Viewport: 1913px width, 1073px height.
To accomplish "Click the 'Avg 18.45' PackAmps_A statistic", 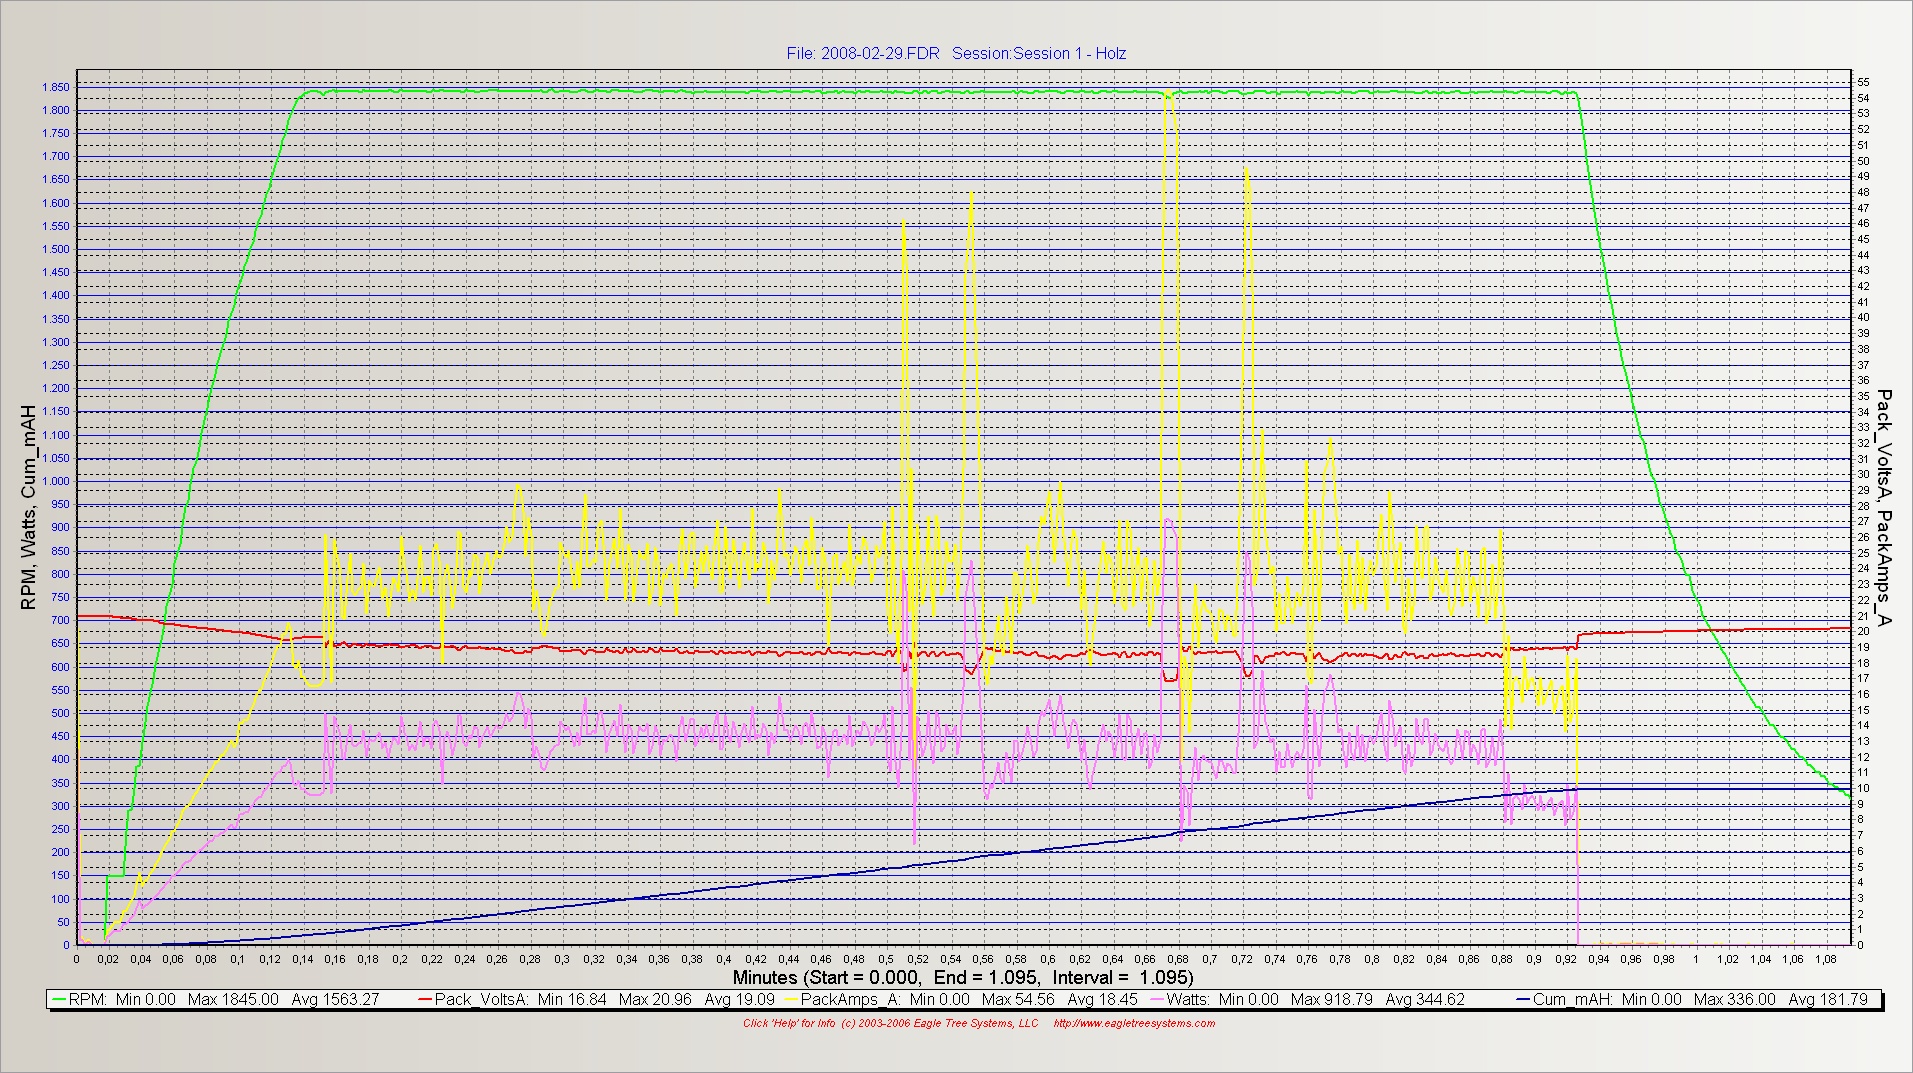I will pyautogui.click(x=1103, y=999).
